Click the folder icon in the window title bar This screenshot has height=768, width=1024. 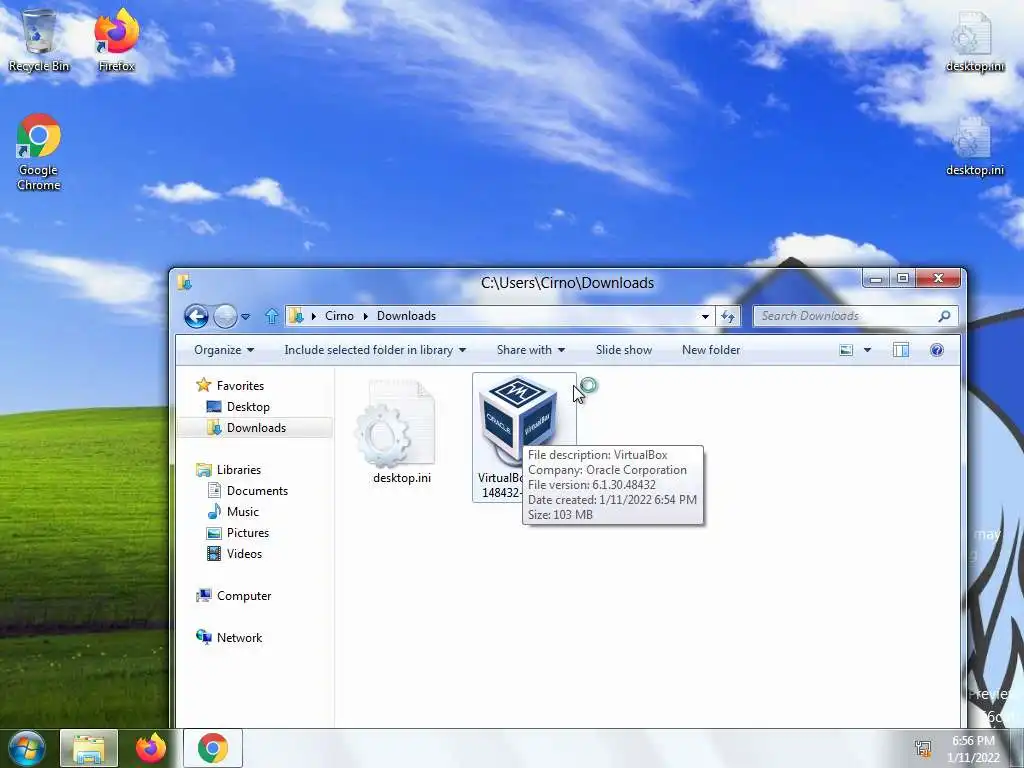185,282
